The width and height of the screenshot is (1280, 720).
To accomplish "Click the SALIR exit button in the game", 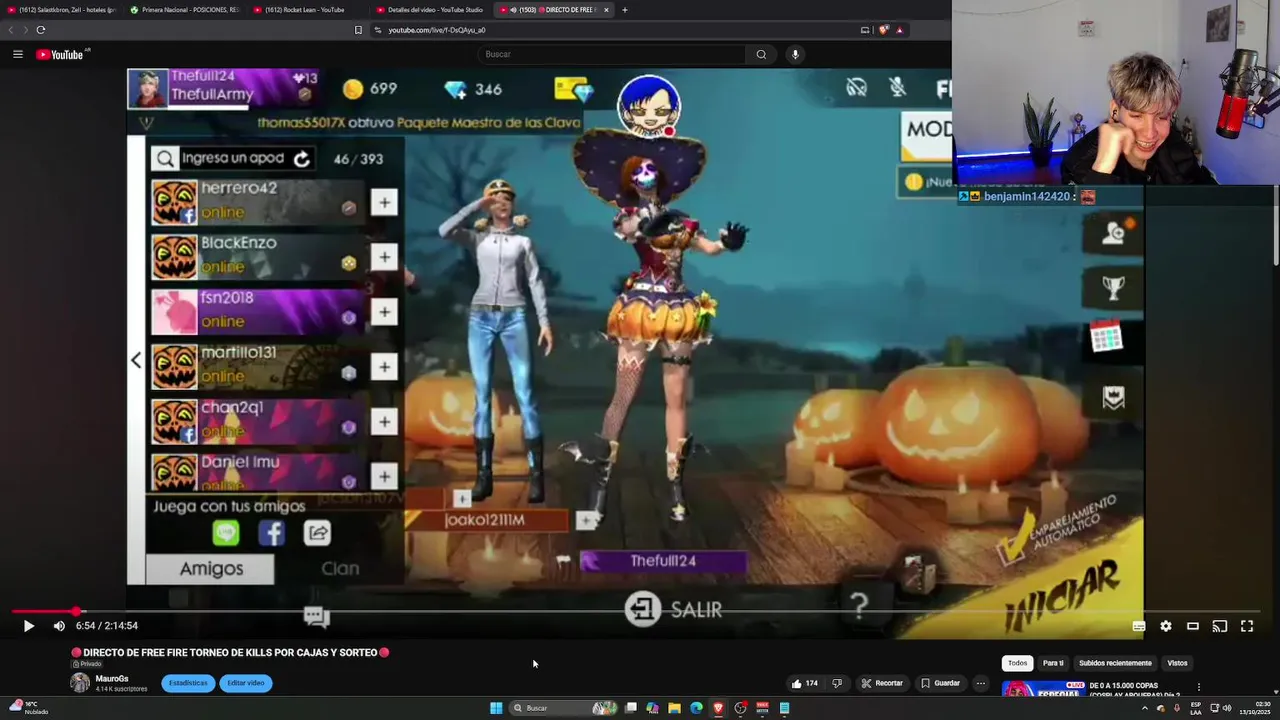I will pos(673,609).
